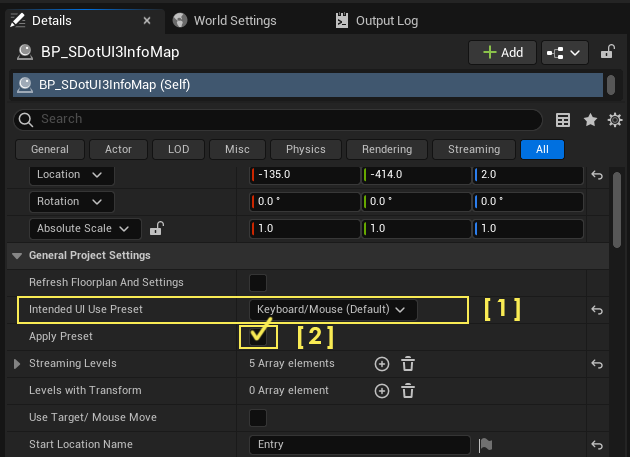
Task: Click the '5 Array elements' text
Action: pos(292,363)
